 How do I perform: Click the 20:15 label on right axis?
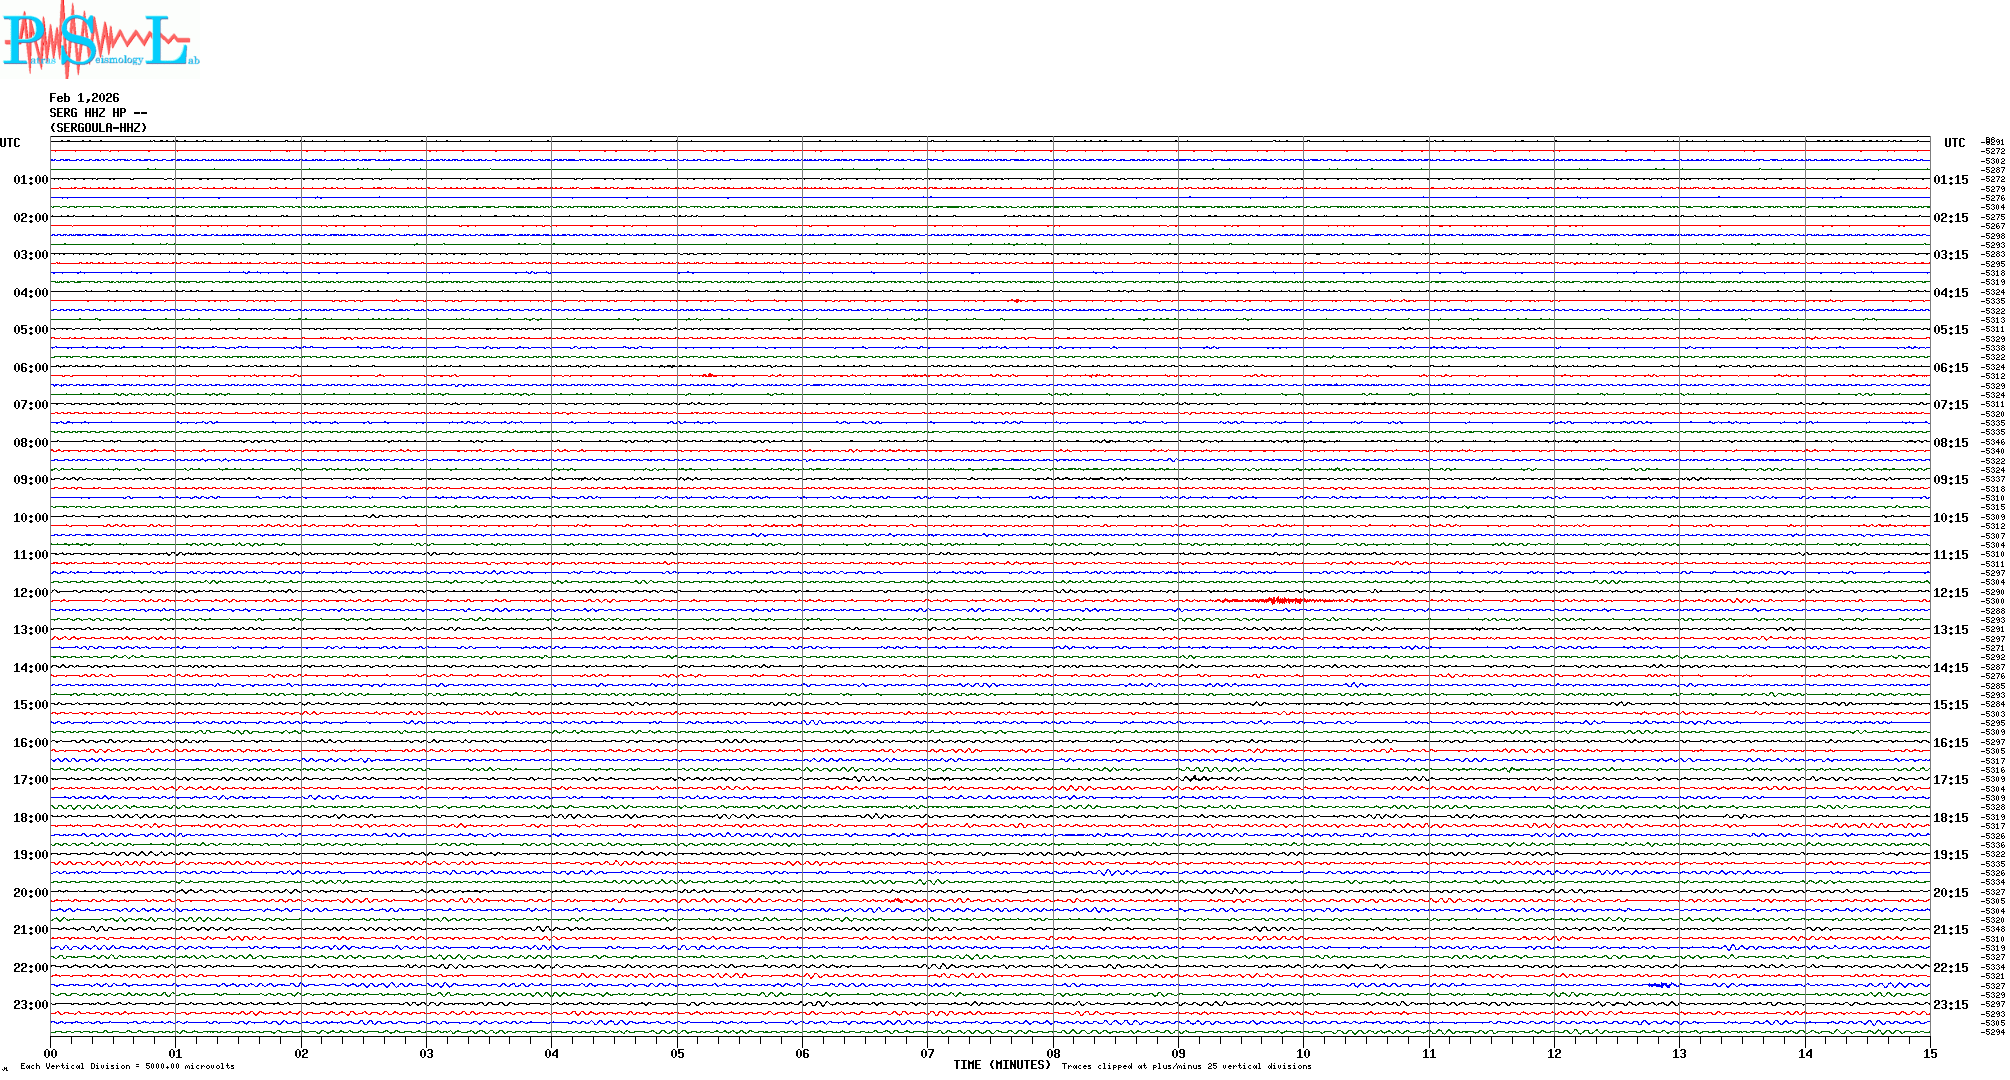click(1950, 893)
